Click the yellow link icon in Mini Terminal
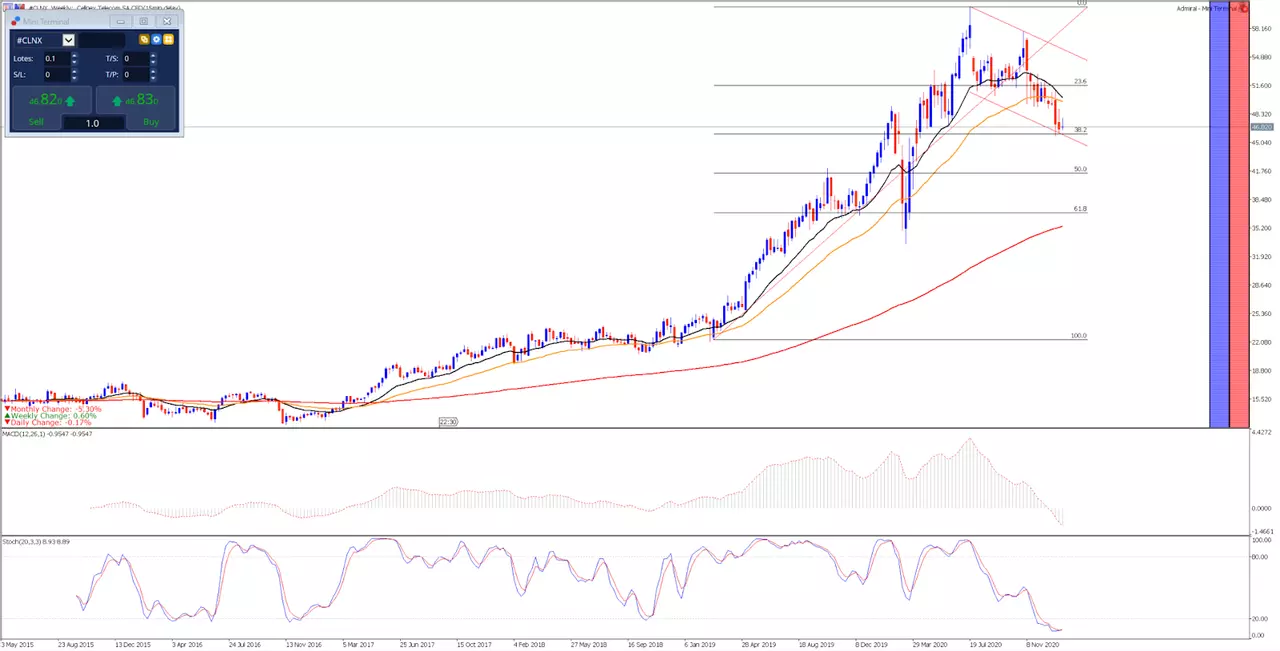Screen dimensions: 1280x651 click(144, 40)
